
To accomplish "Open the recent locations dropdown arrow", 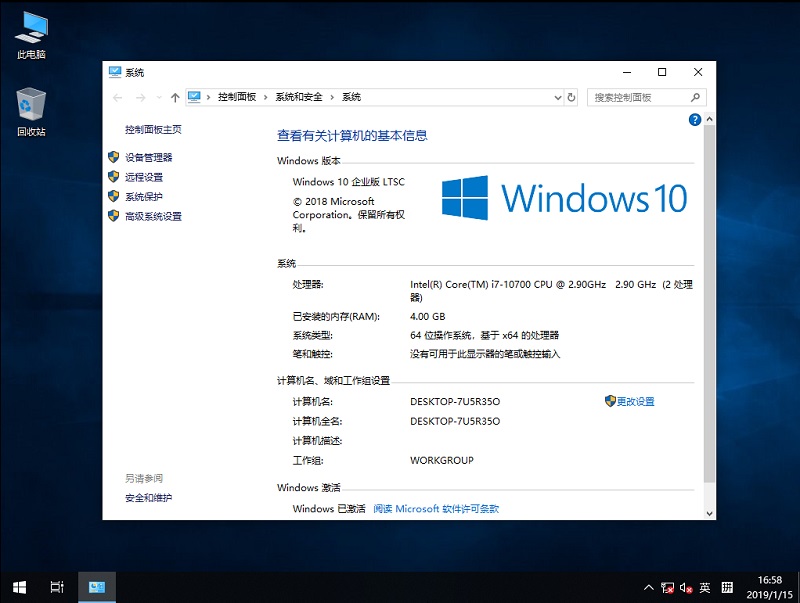I will [158, 97].
